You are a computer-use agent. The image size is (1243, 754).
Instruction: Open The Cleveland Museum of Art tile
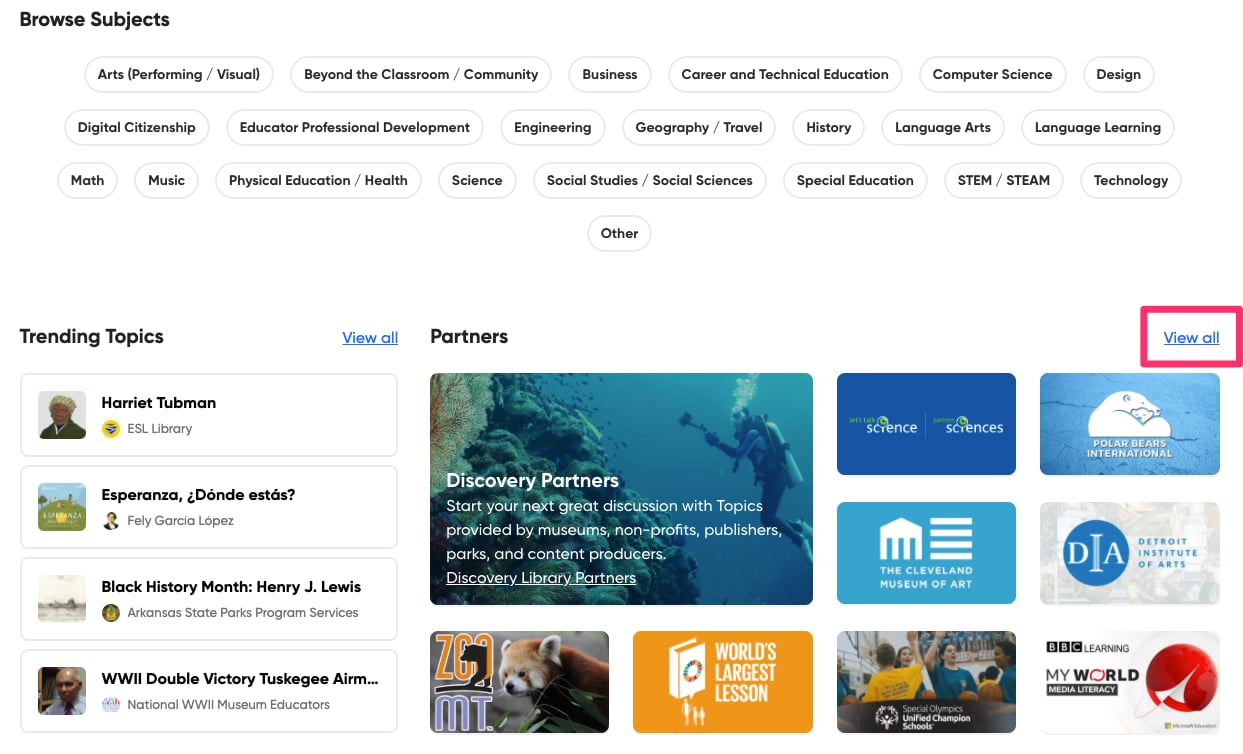[x=926, y=553]
